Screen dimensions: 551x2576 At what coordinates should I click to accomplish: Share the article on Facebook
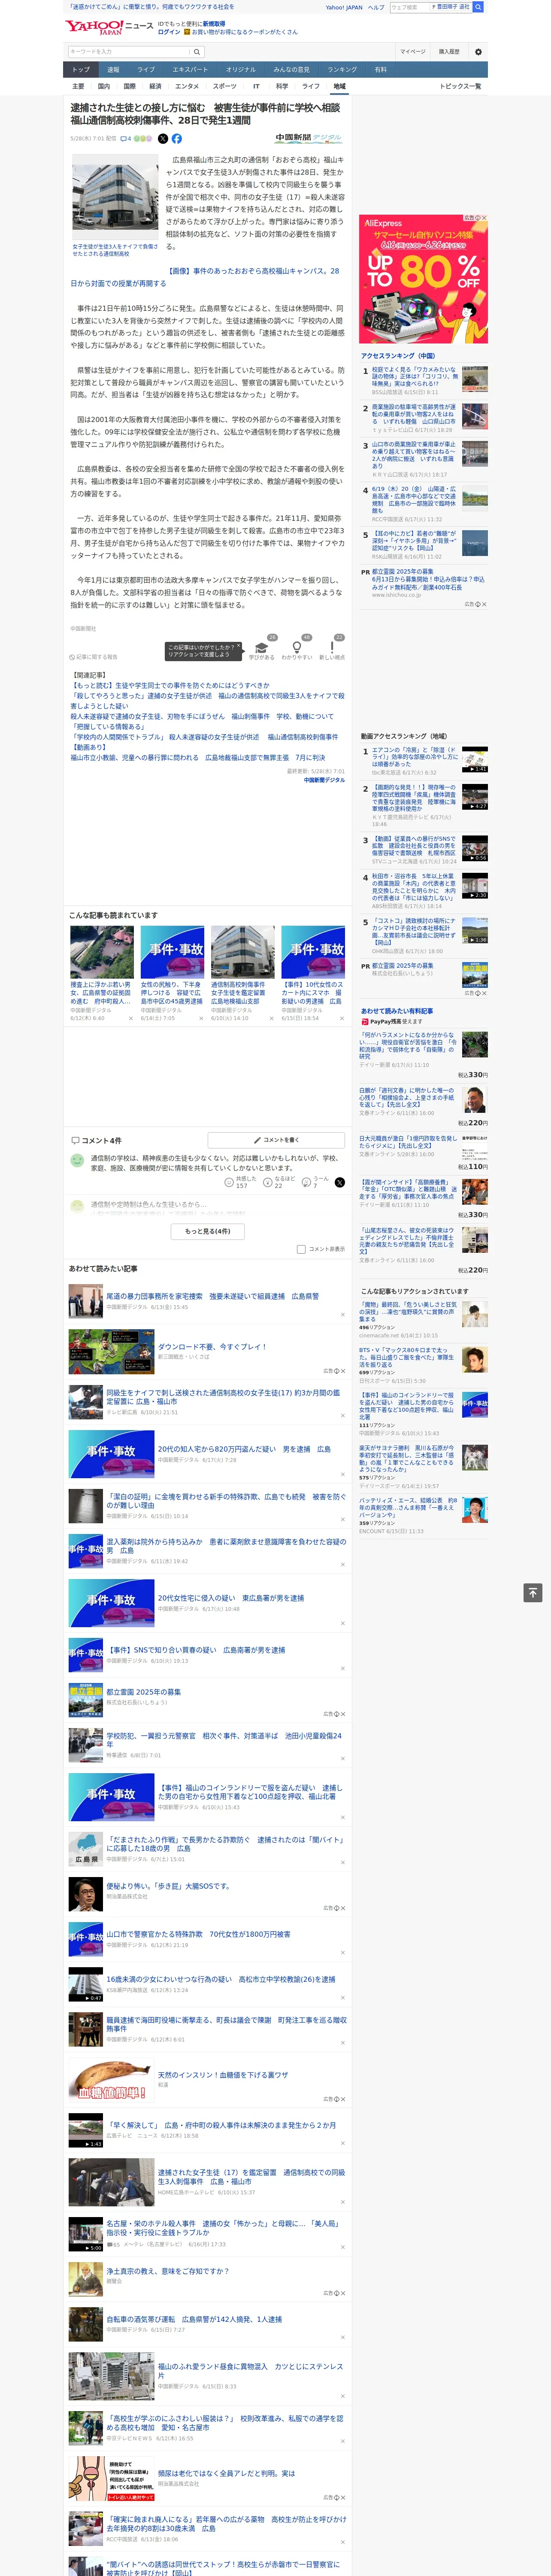pos(177,139)
